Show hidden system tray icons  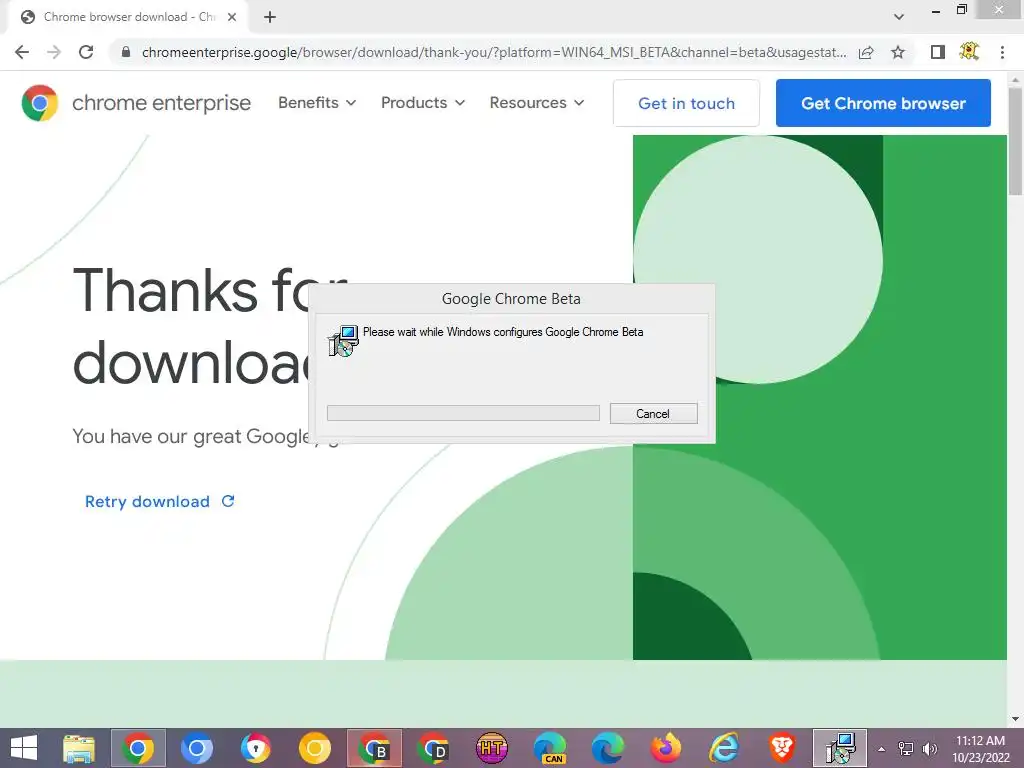882,749
